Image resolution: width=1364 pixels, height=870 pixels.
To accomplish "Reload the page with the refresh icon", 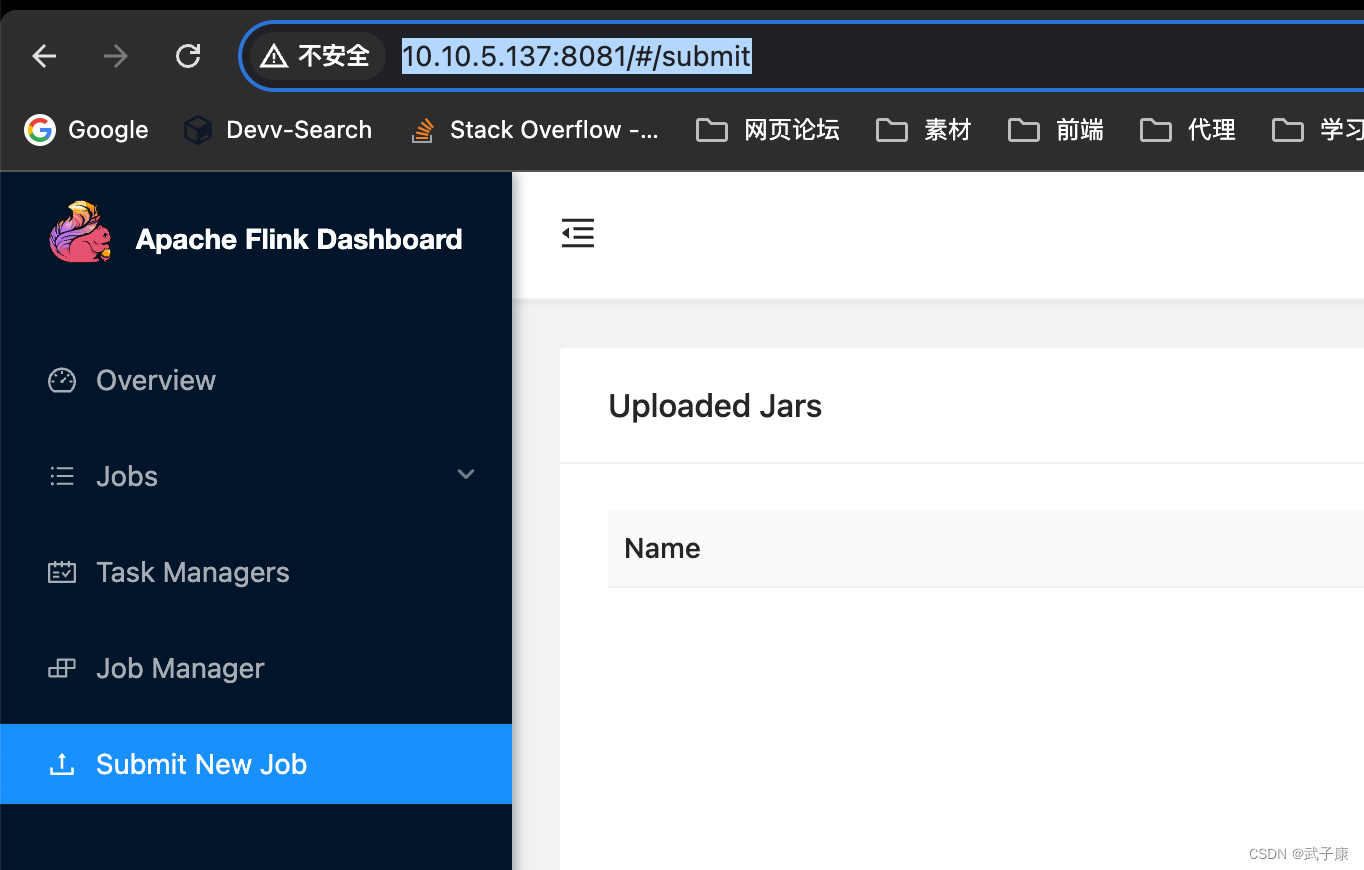I will [188, 56].
